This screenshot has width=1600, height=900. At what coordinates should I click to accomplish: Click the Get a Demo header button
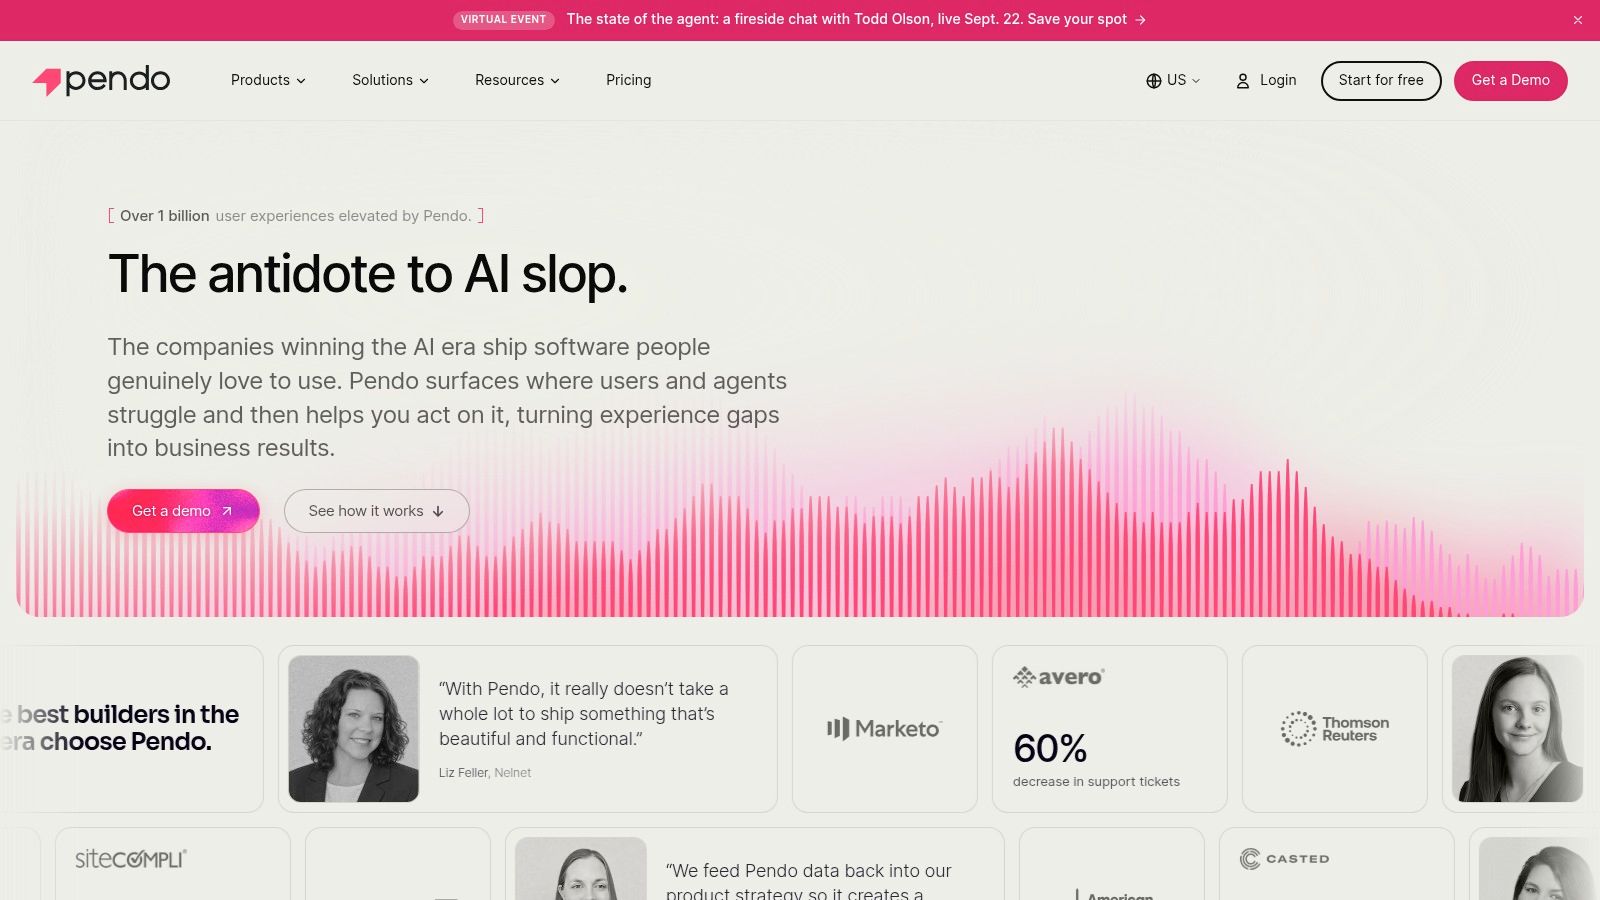1510,81
